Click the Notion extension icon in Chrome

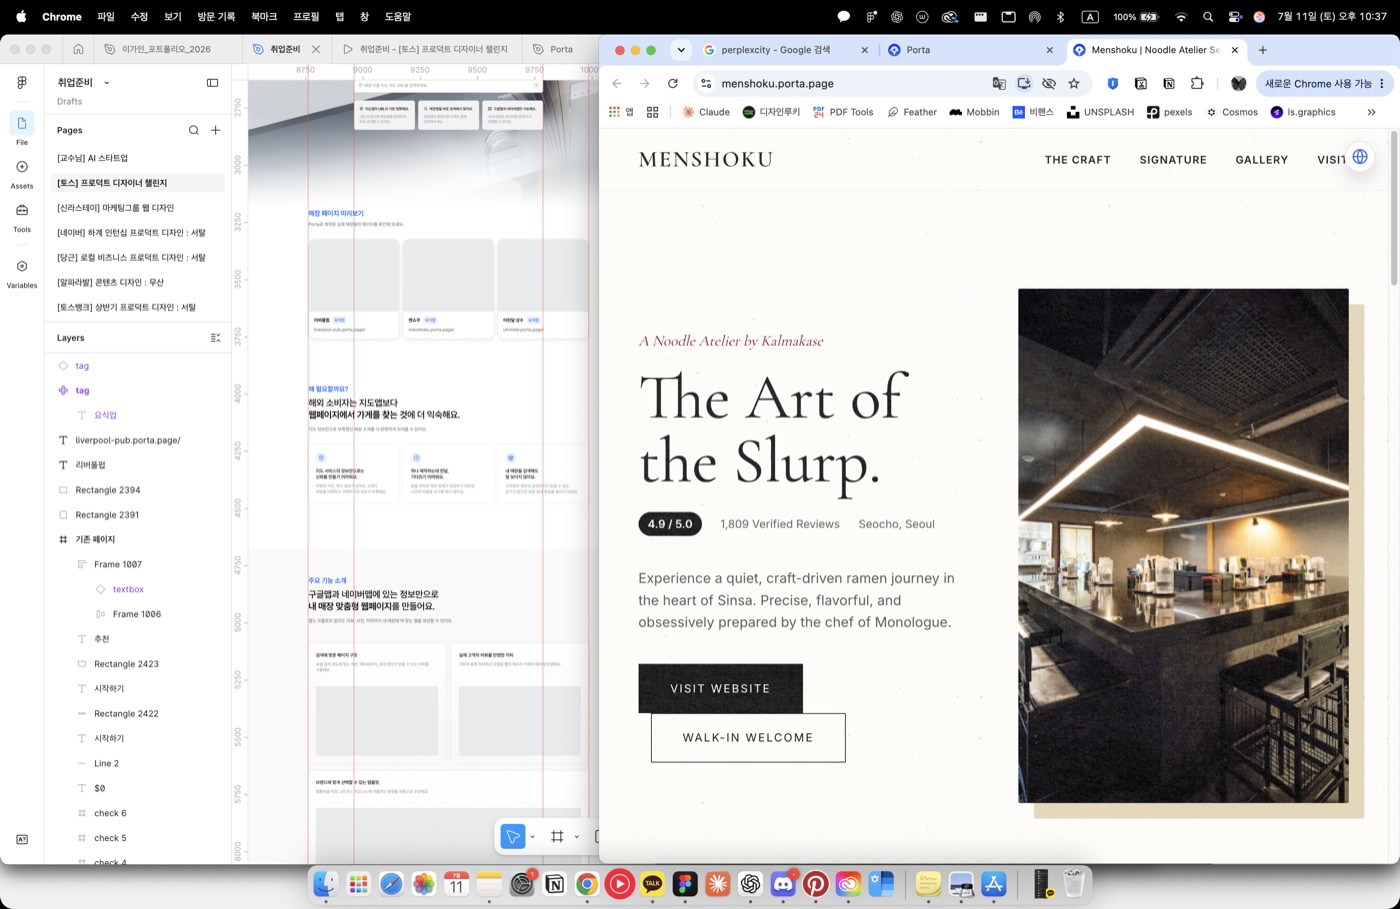1168,84
